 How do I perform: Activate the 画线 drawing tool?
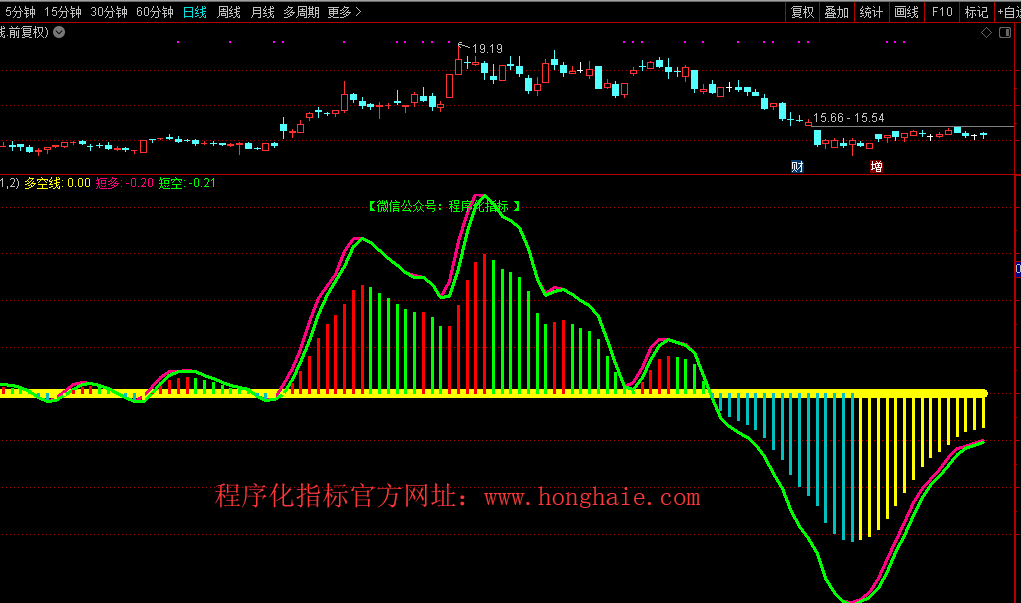(x=906, y=12)
